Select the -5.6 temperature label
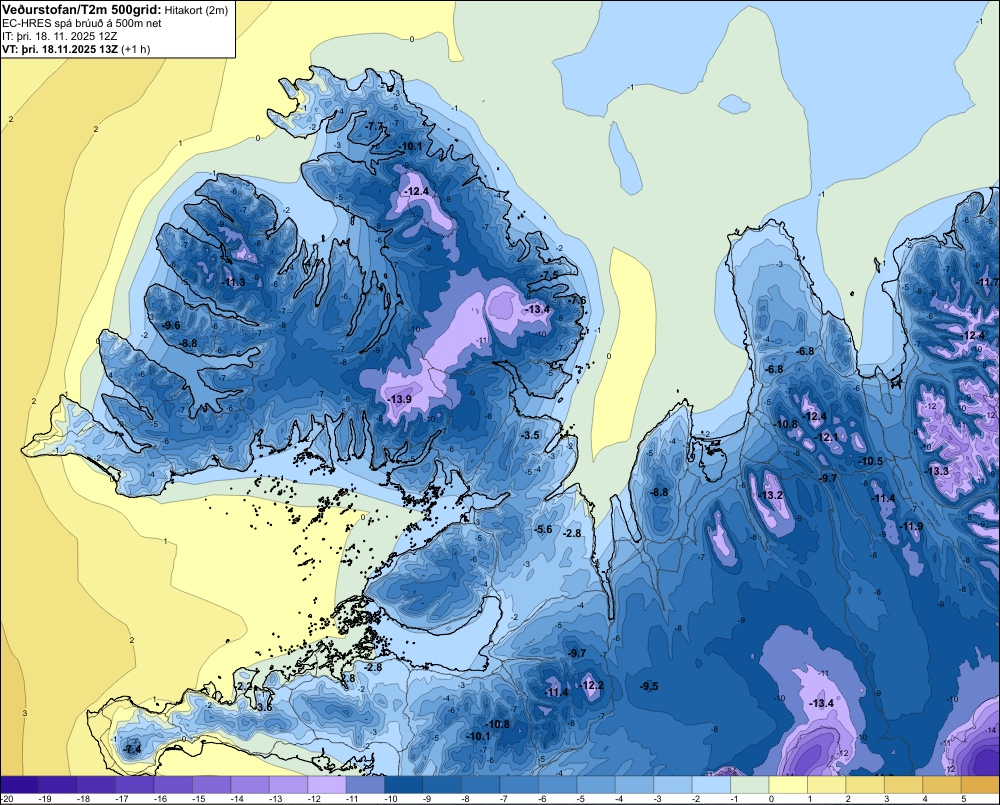The image size is (1000, 805). pos(543,529)
